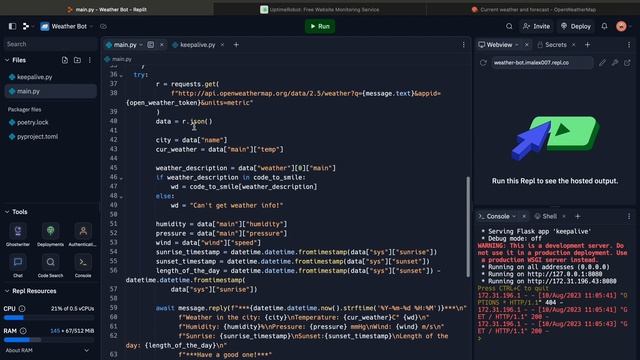Viewport: 640px width, 360px height.
Task: Close the Webview tab
Action: pyautogui.click(x=527, y=44)
